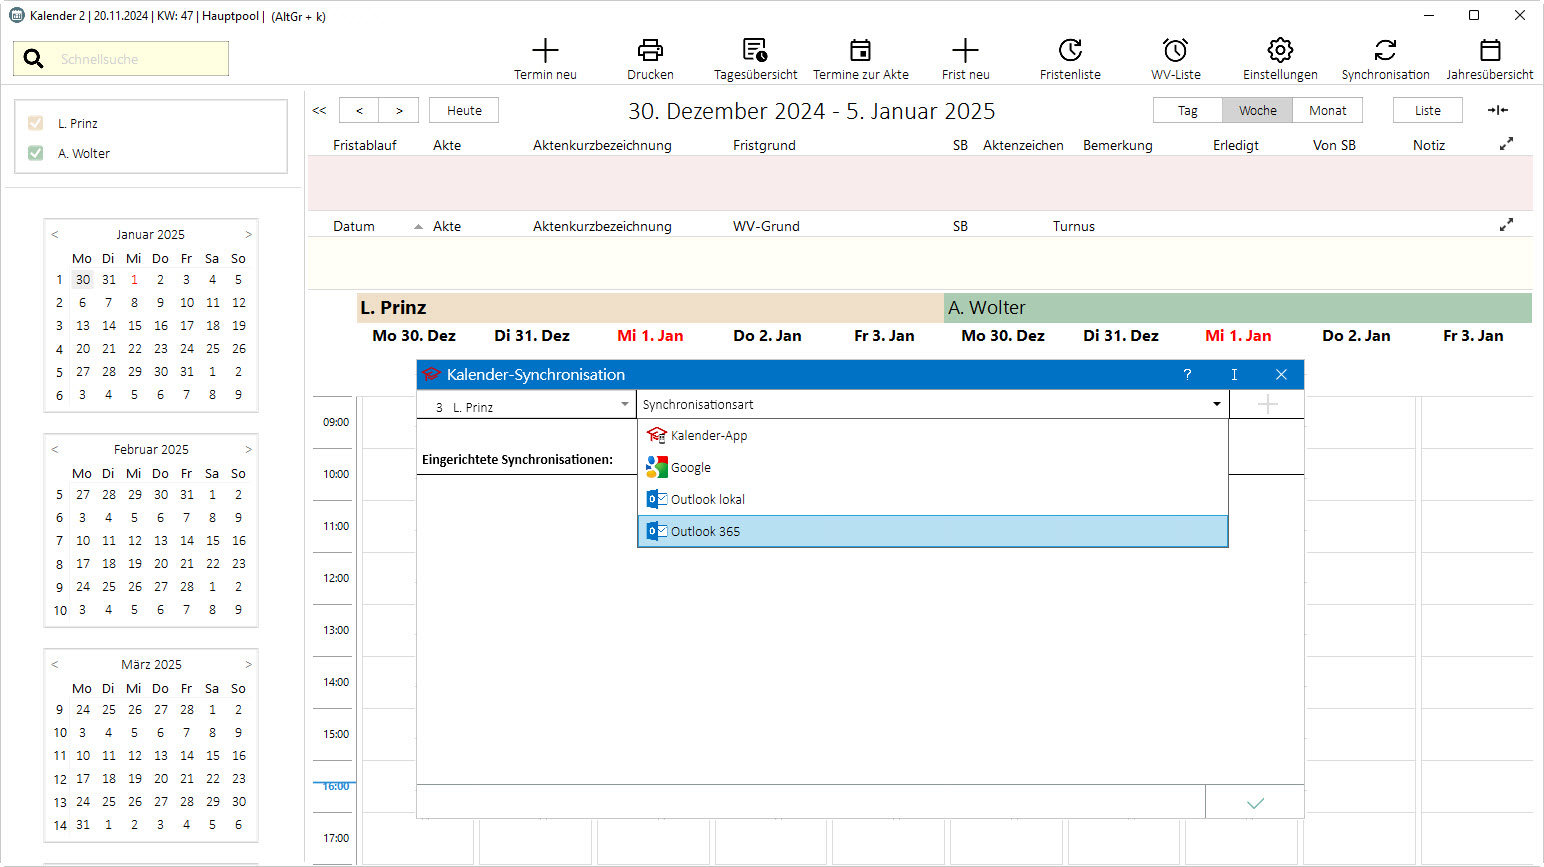Viewport: 1544px width, 867px height.
Task: Switch to the Monat view
Action: pyautogui.click(x=1327, y=110)
